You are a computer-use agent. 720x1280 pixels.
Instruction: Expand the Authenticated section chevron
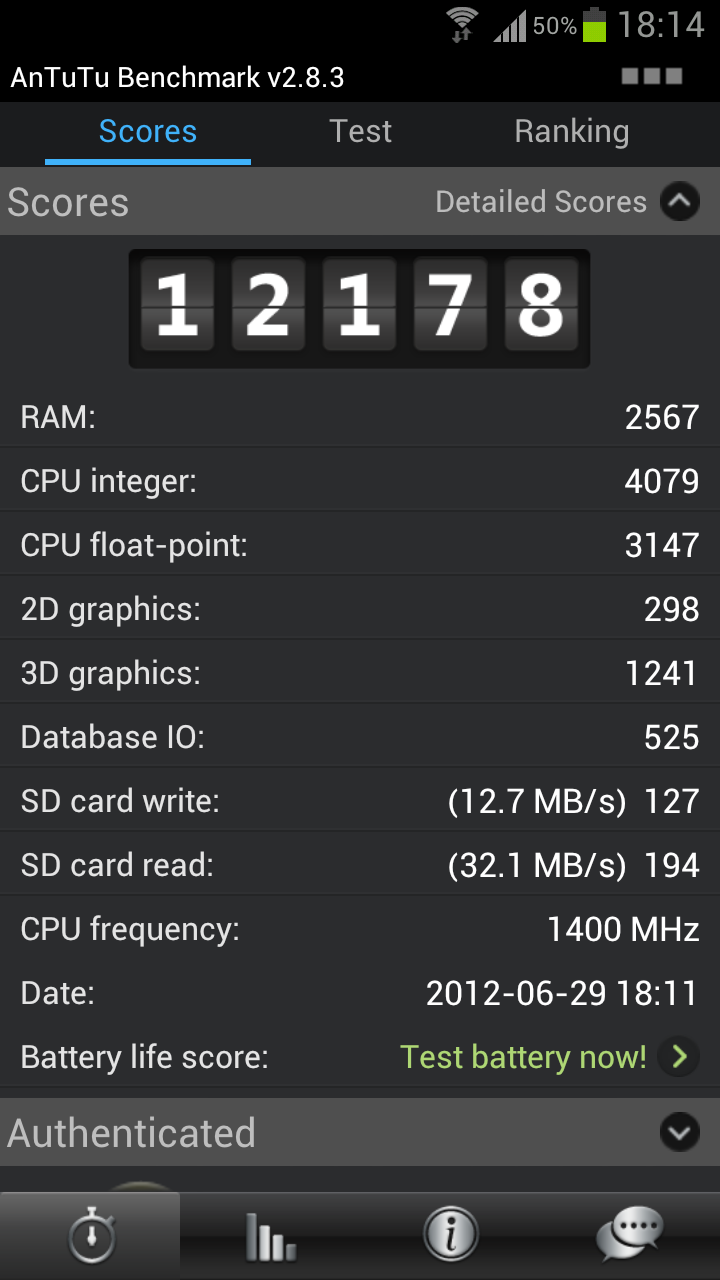[x=680, y=1132]
